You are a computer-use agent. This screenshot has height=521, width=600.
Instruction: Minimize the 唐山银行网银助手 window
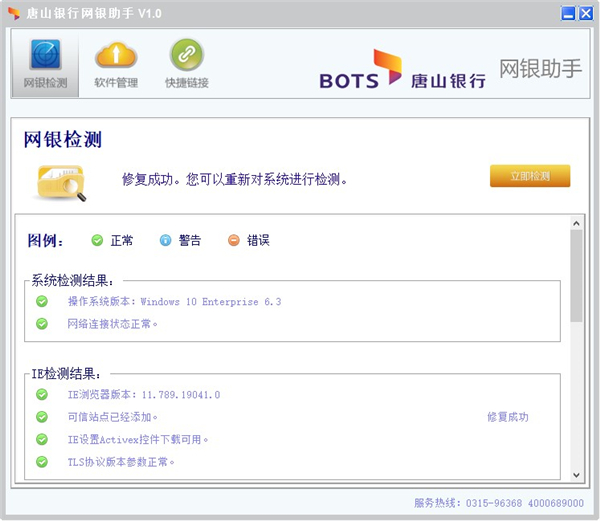pos(568,13)
